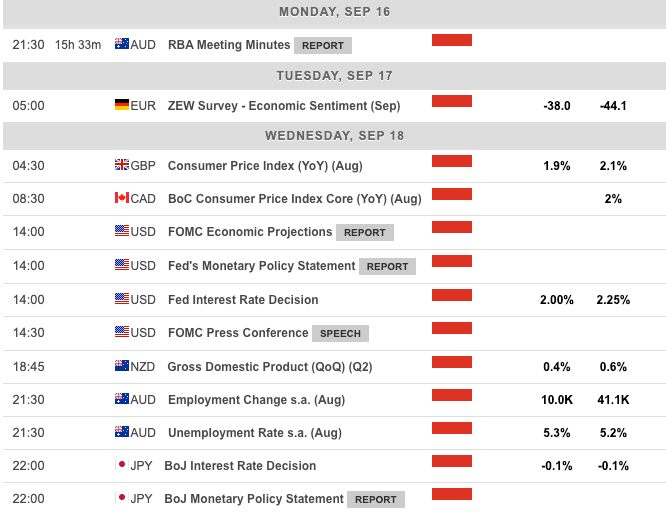Select the Tuesday, Sep 17 date header
The width and height of the screenshot is (666, 514).
click(x=334, y=75)
